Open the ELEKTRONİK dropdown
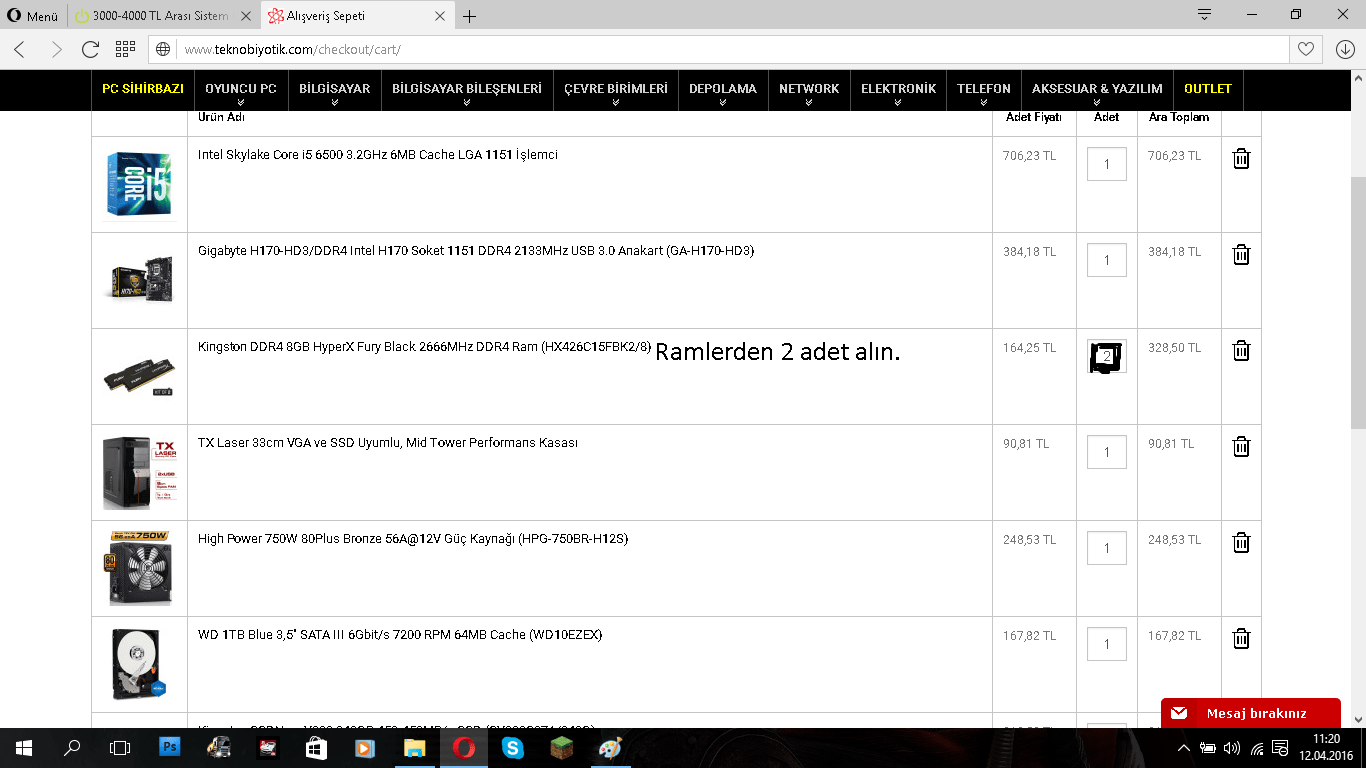1366x768 pixels. [899, 90]
